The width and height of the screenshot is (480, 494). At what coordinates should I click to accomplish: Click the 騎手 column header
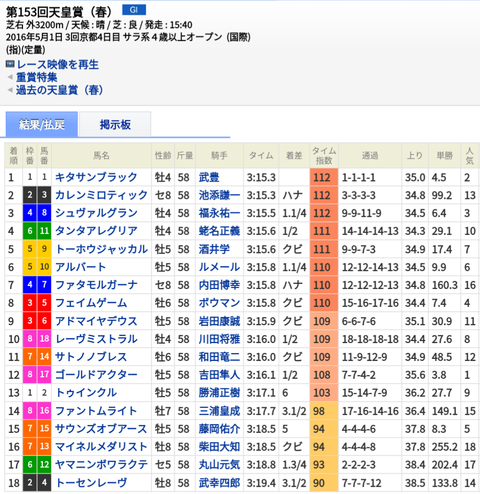coord(219,155)
